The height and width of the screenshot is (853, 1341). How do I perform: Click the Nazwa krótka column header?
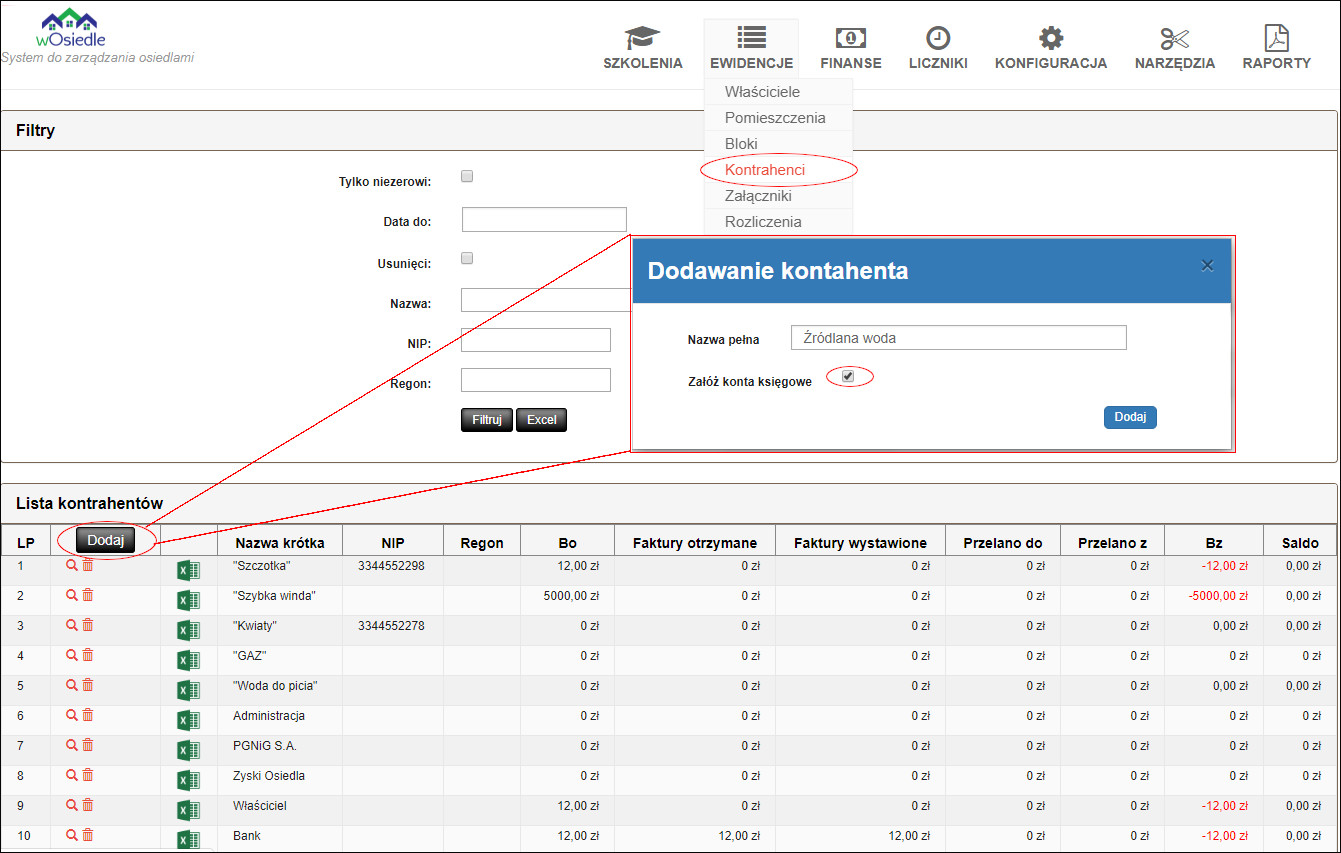pyautogui.click(x=280, y=543)
